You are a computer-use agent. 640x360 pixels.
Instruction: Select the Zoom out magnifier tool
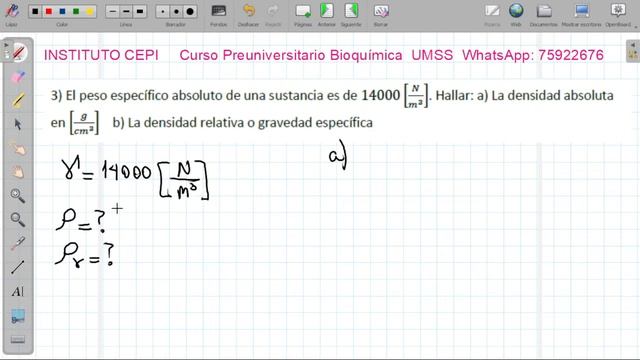pyautogui.click(x=18, y=220)
